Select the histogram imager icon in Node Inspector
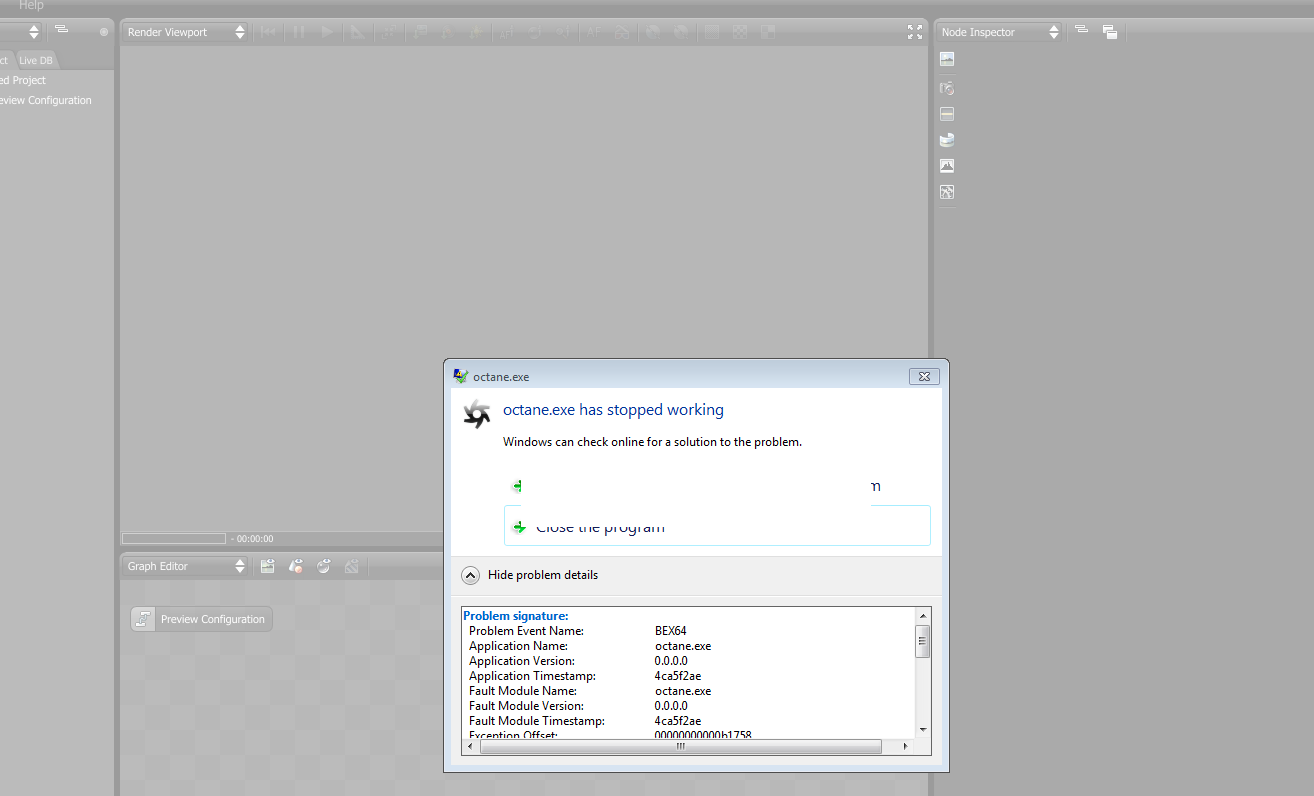1314x796 pixels. click(947, 166)
